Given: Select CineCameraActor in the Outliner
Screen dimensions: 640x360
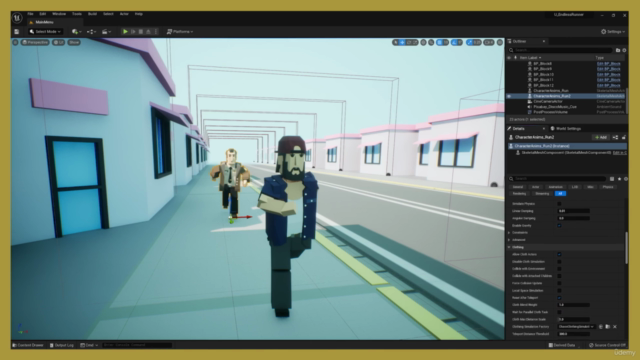Looking at the screenshot, I should (548, 101).
